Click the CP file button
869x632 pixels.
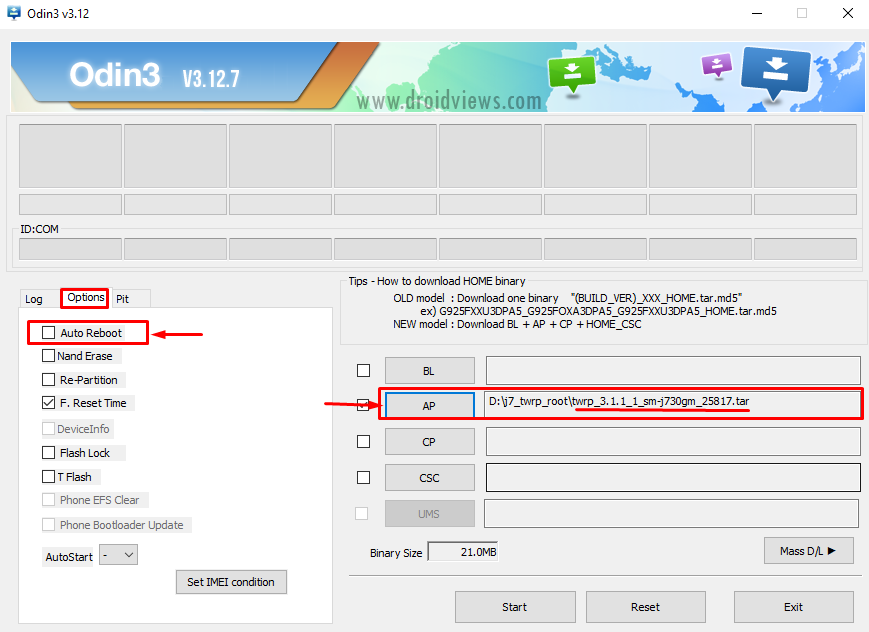430,442
